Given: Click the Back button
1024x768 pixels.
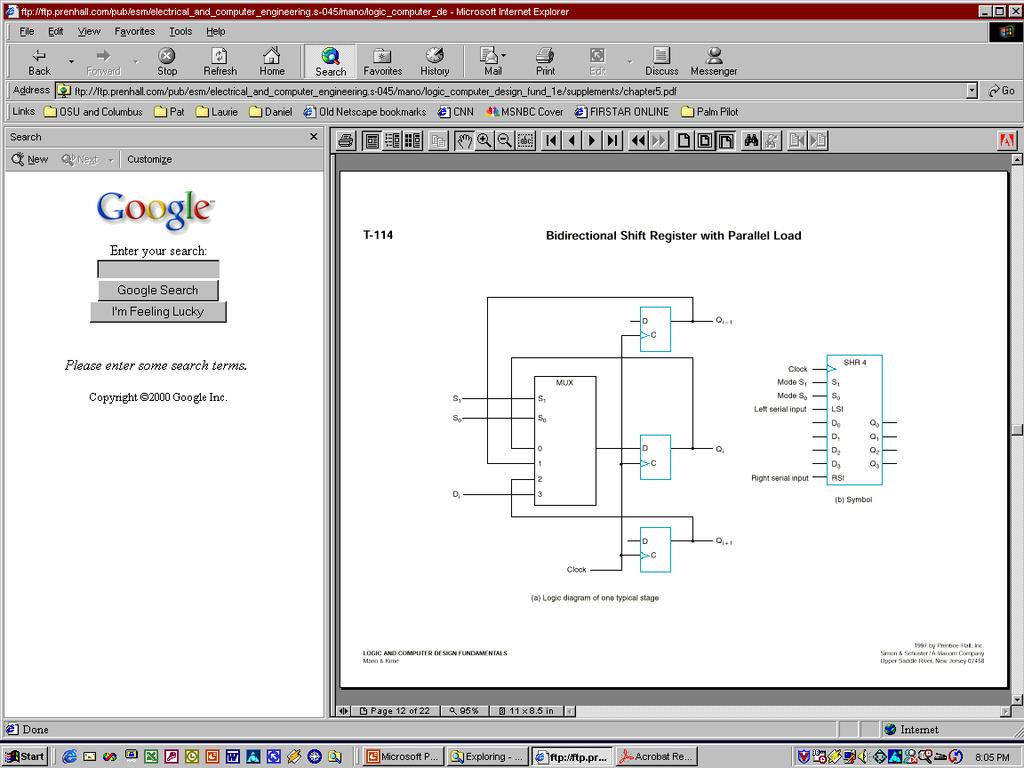Looking at the screenshot, I should 39,62.
